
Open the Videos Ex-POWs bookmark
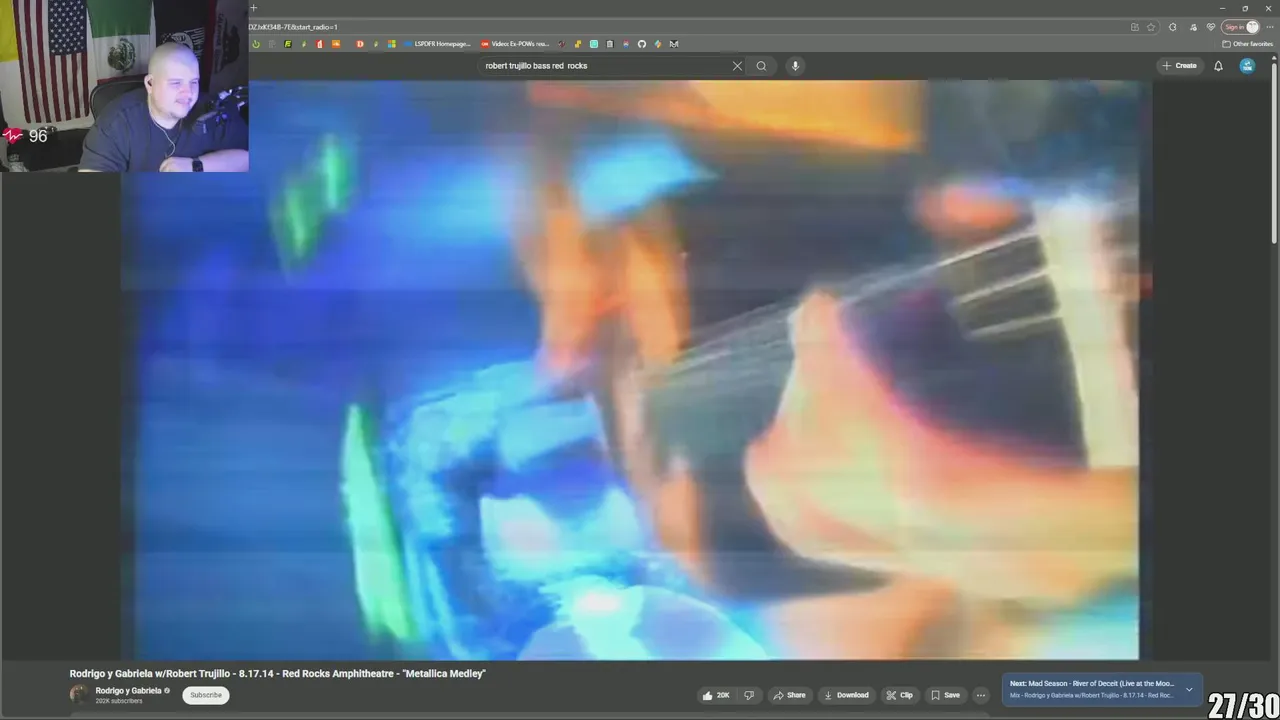point(516,44)
